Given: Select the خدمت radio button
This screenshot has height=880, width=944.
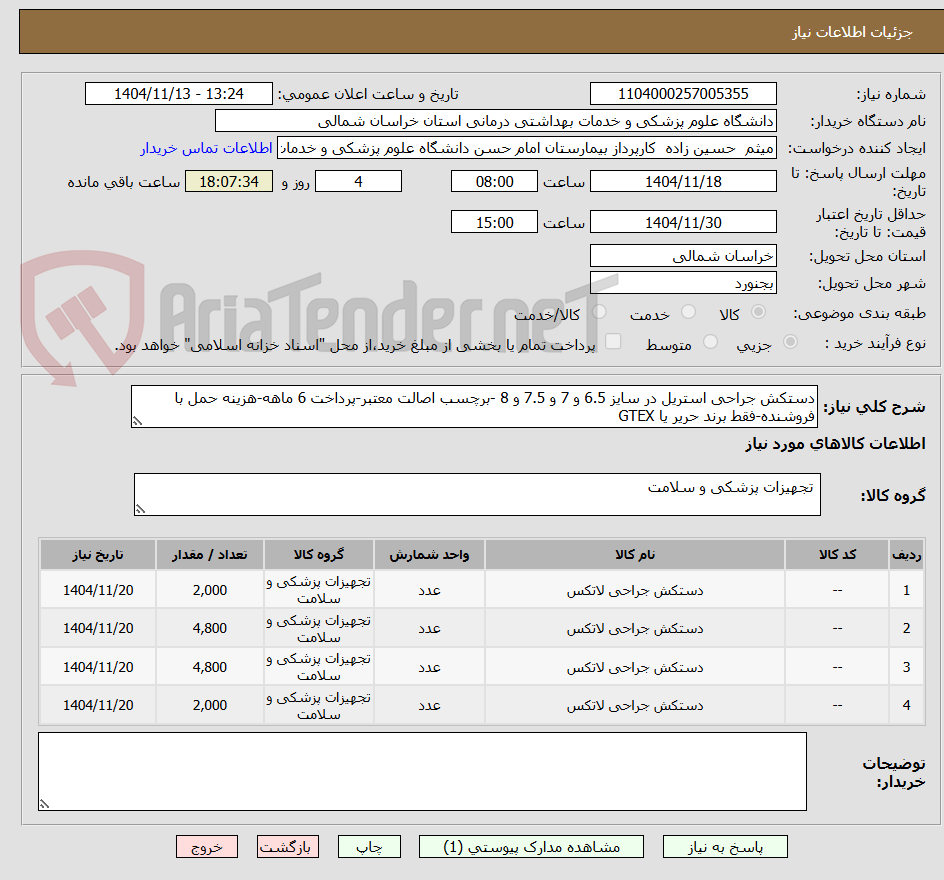Looking at the screenshot, I should coord(688,312).
